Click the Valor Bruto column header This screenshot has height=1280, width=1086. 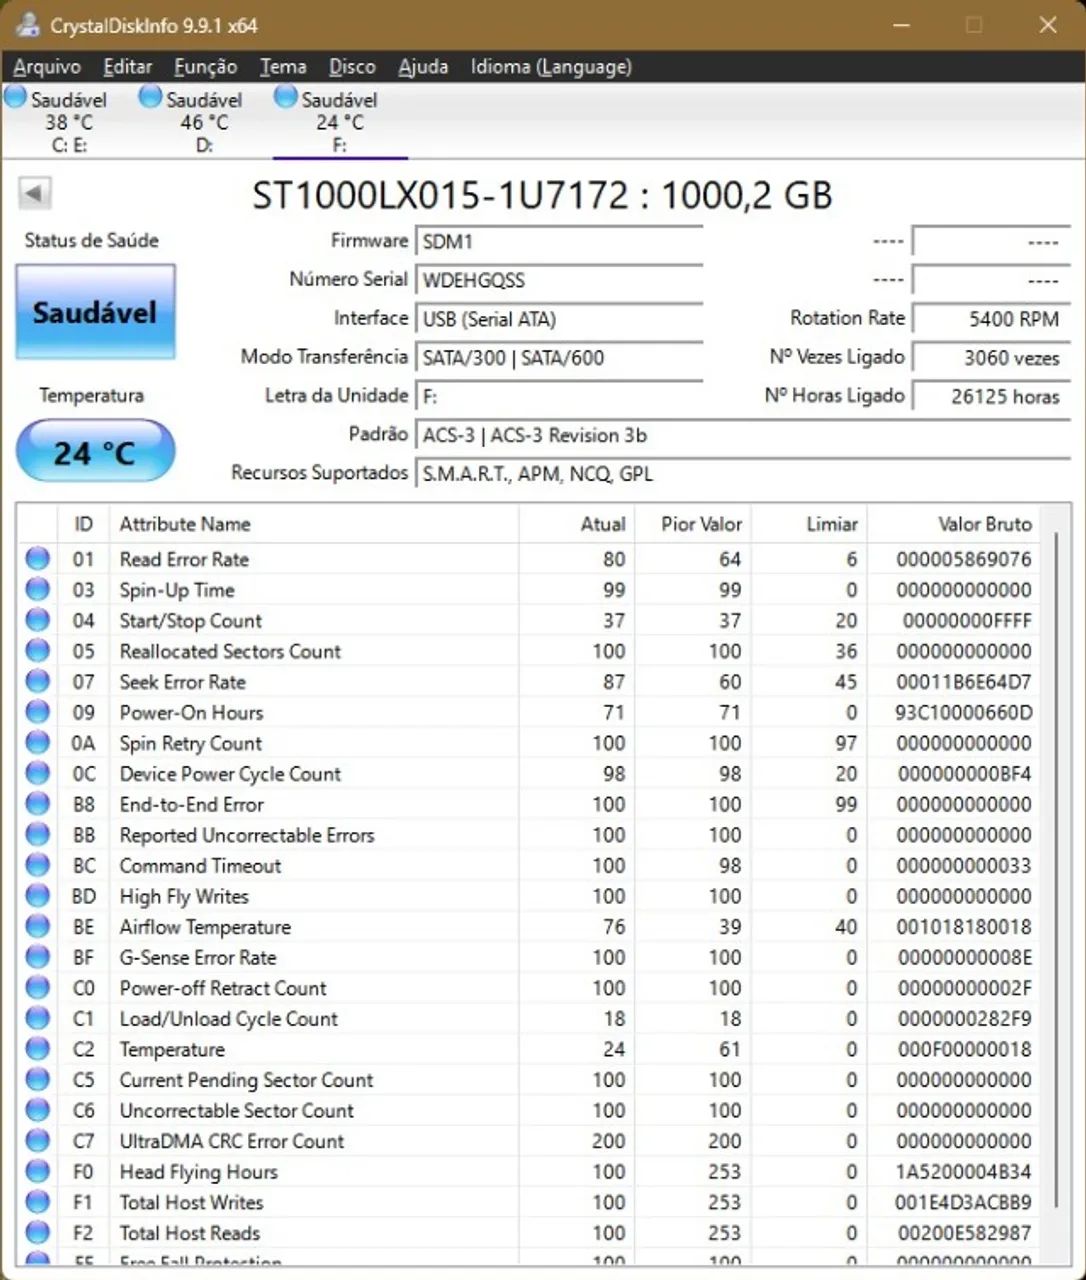953,524
